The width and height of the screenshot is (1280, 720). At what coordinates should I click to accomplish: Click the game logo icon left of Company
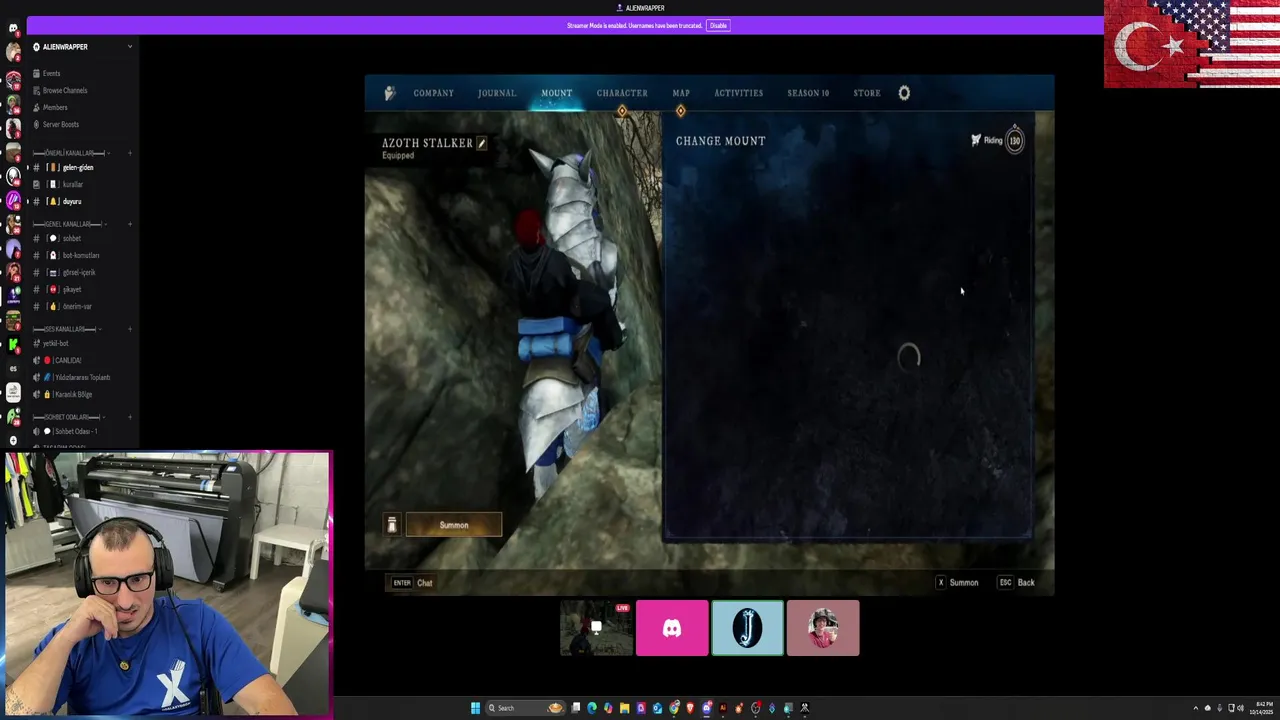point(390,93)
